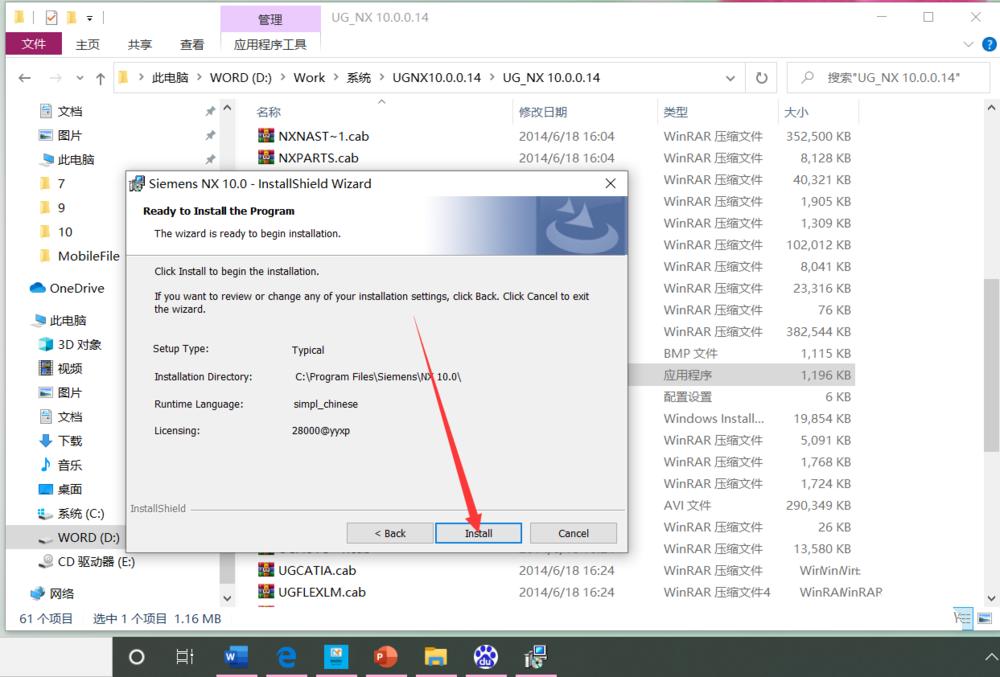
Task: Navigate back using the left arrow icon
Action: [24, 77]
